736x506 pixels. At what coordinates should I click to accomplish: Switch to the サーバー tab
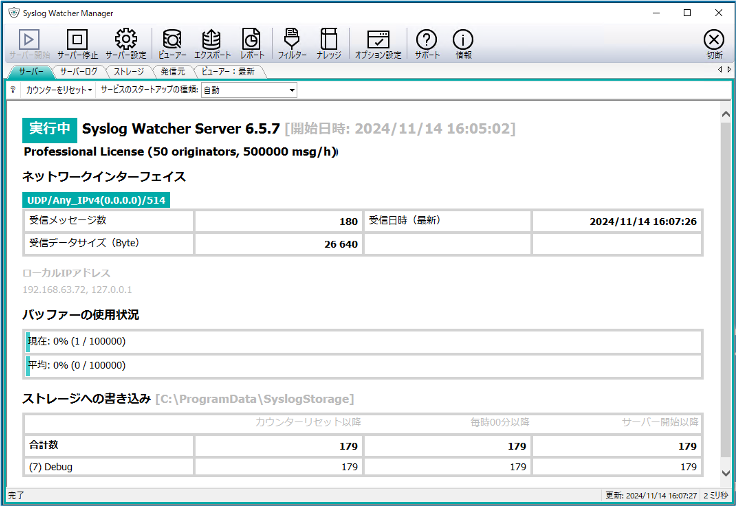[x=31, y=72]
